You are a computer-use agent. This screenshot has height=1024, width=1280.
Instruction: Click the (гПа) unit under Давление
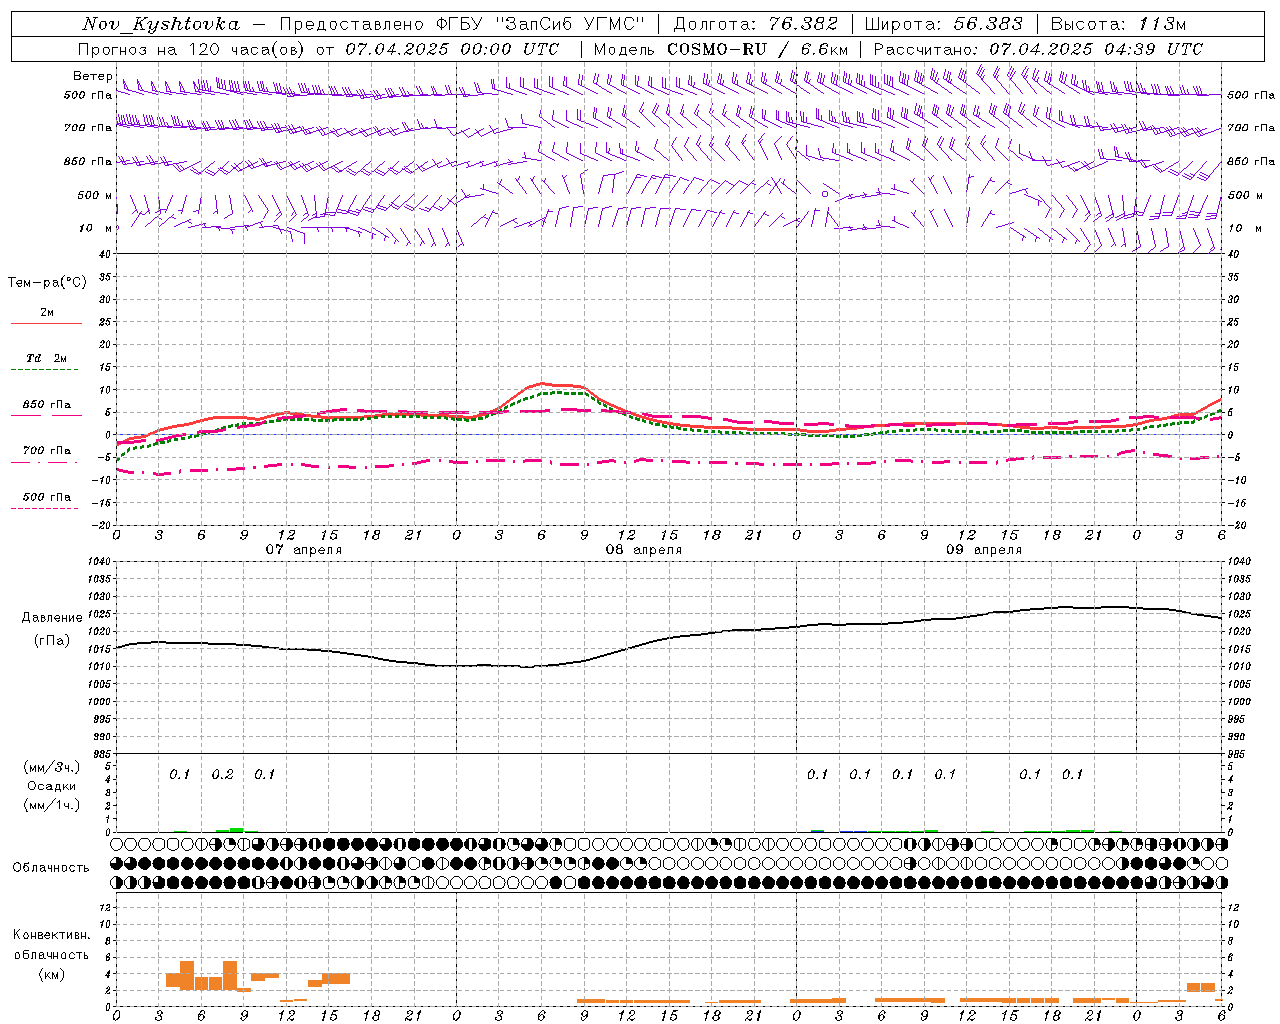tap(52, 641)
